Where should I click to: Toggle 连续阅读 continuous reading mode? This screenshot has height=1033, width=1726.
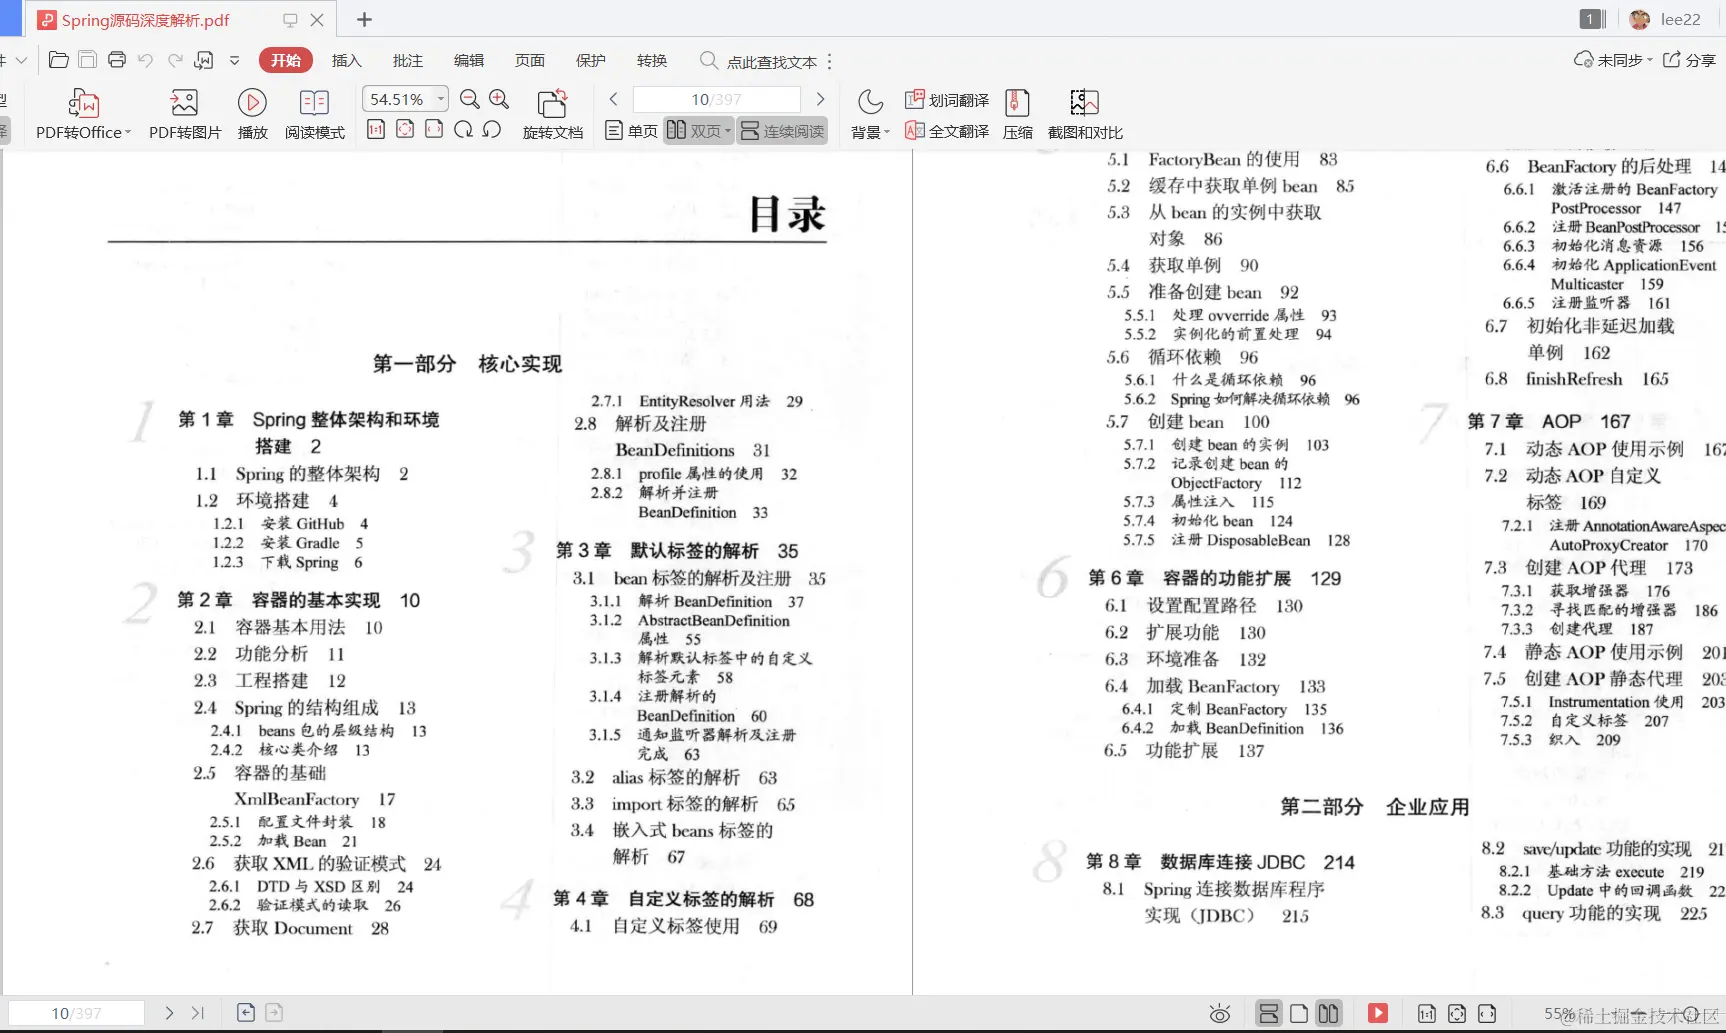coord(781,130)
